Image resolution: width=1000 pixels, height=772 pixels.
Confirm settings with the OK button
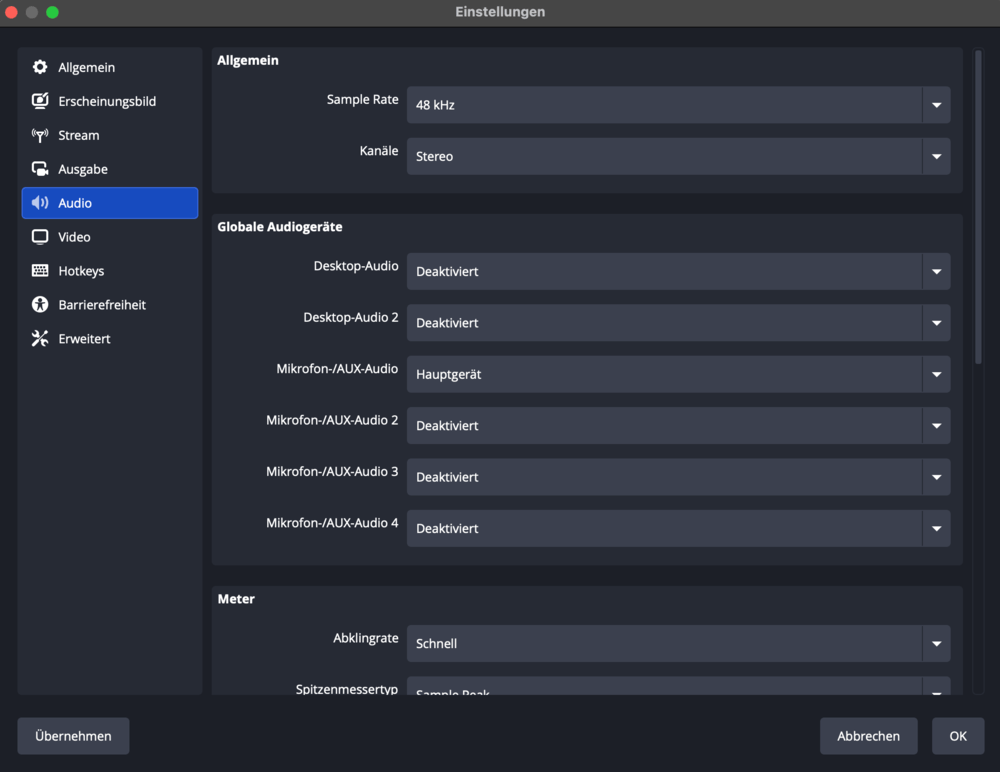click(958, 736)
